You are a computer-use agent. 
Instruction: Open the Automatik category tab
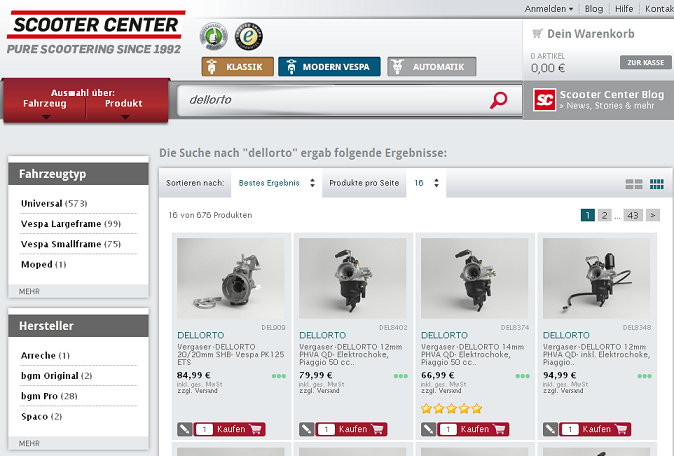click(x=432, y=67)
